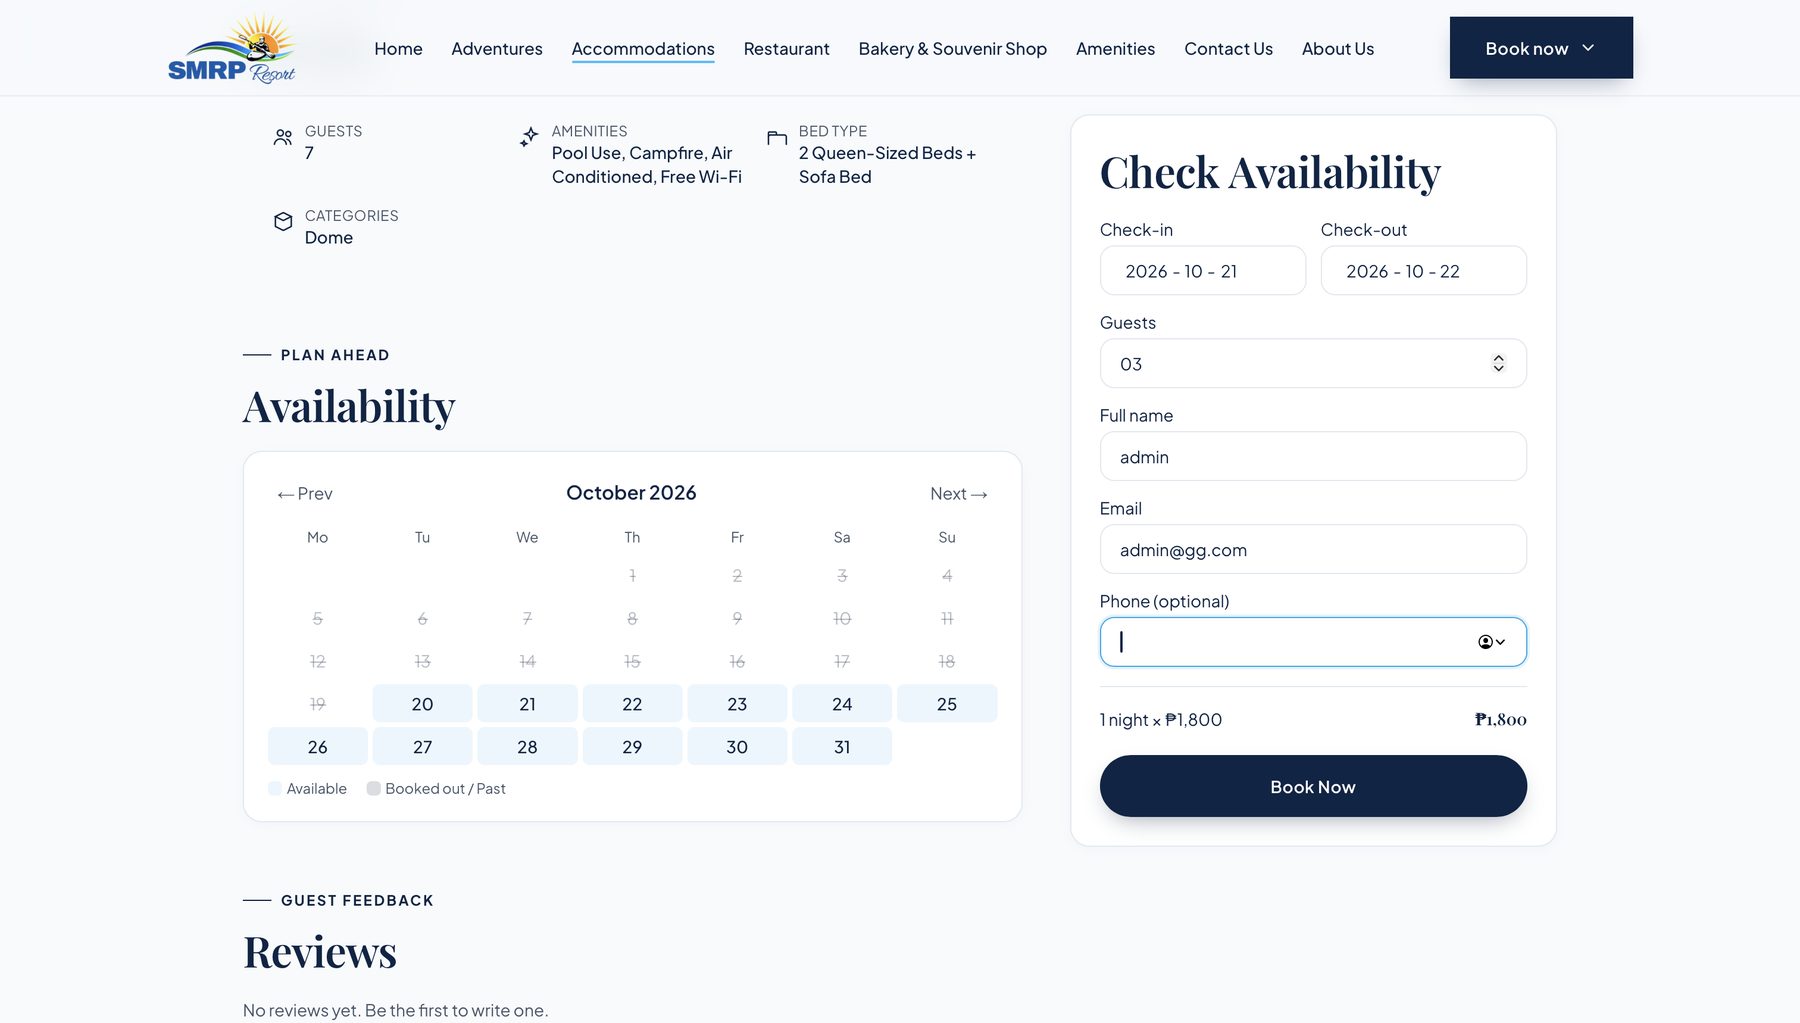This screenshot has width=1800, height=1023.
Task: Go to the Adventures page
Action: [497, 49]
